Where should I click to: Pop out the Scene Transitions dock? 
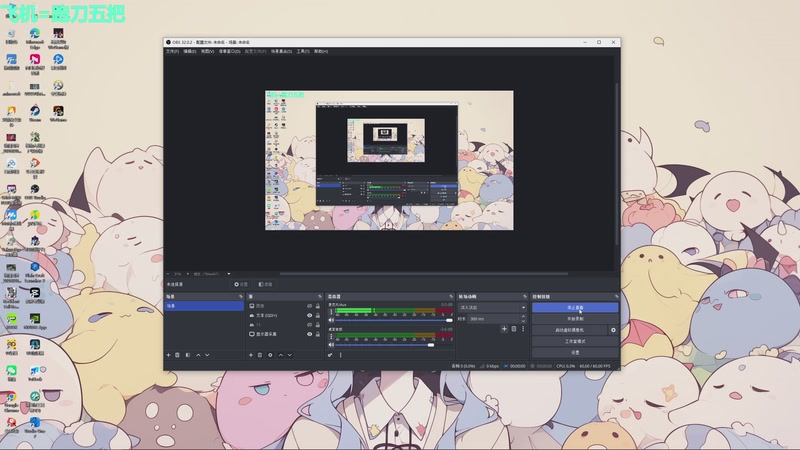524,296
